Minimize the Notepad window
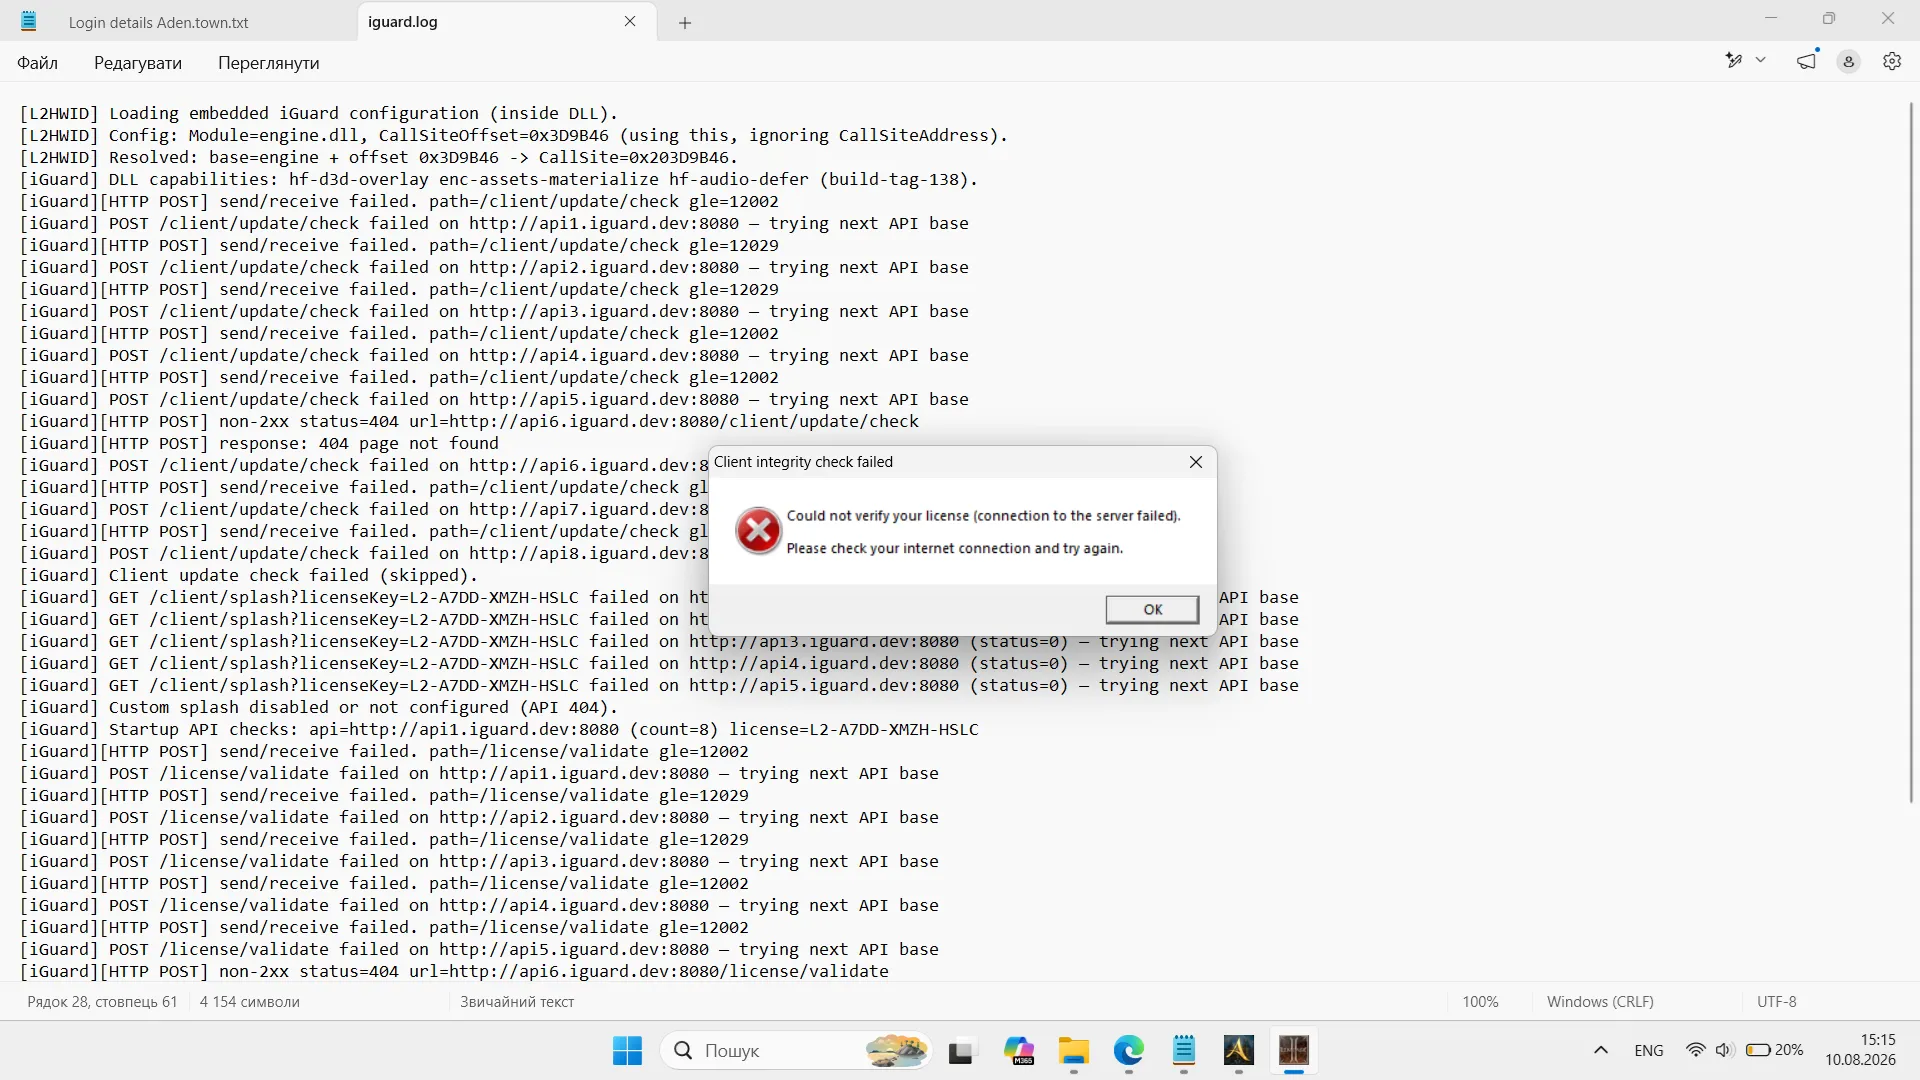Viewport: 1920px width, 1080px height. pos(1772,19)
